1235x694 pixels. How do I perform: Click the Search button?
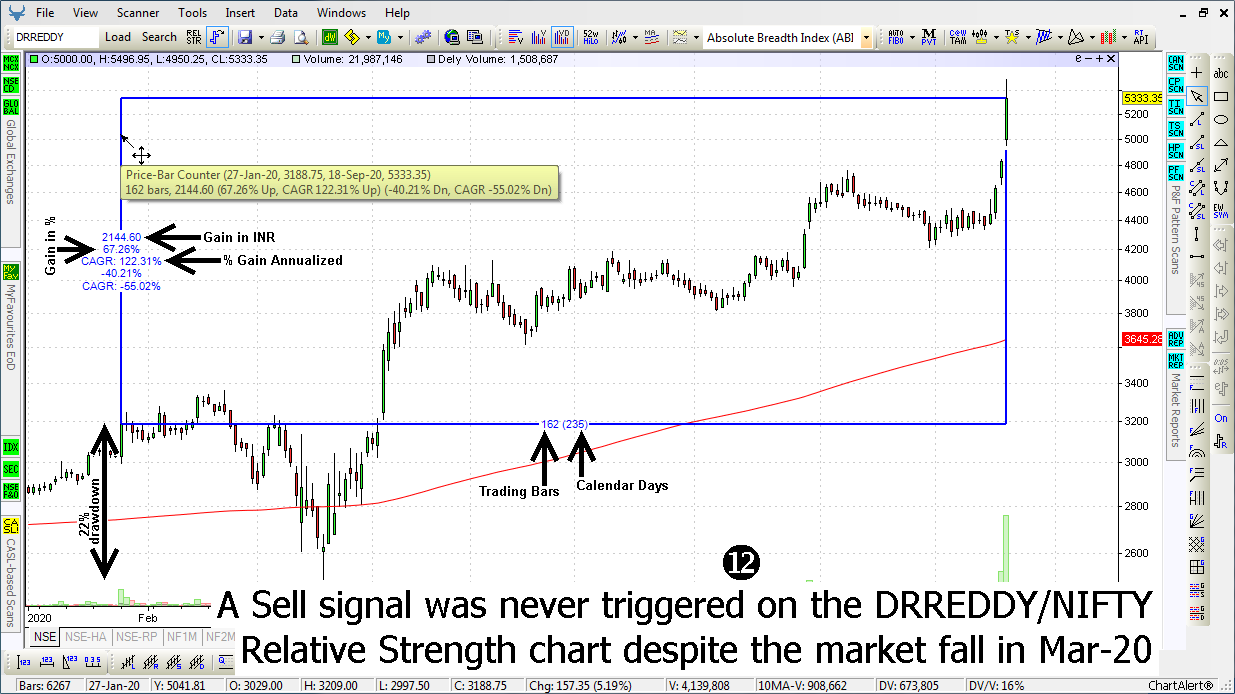pos(159,37)
